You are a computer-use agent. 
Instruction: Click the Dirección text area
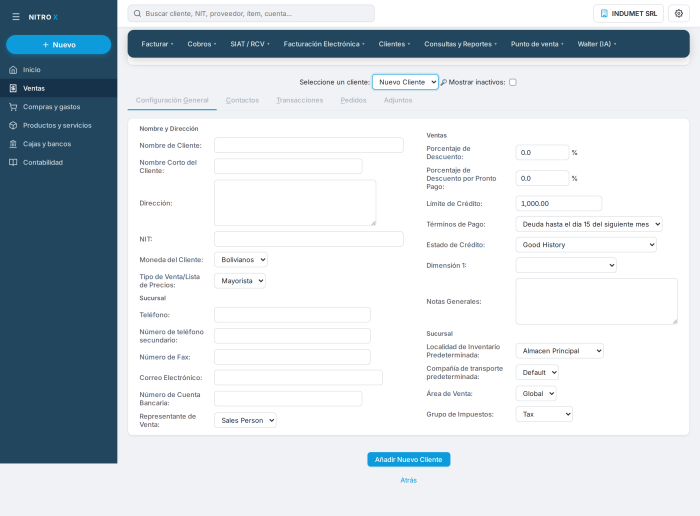pyautogui.click(x=295, y=203)
